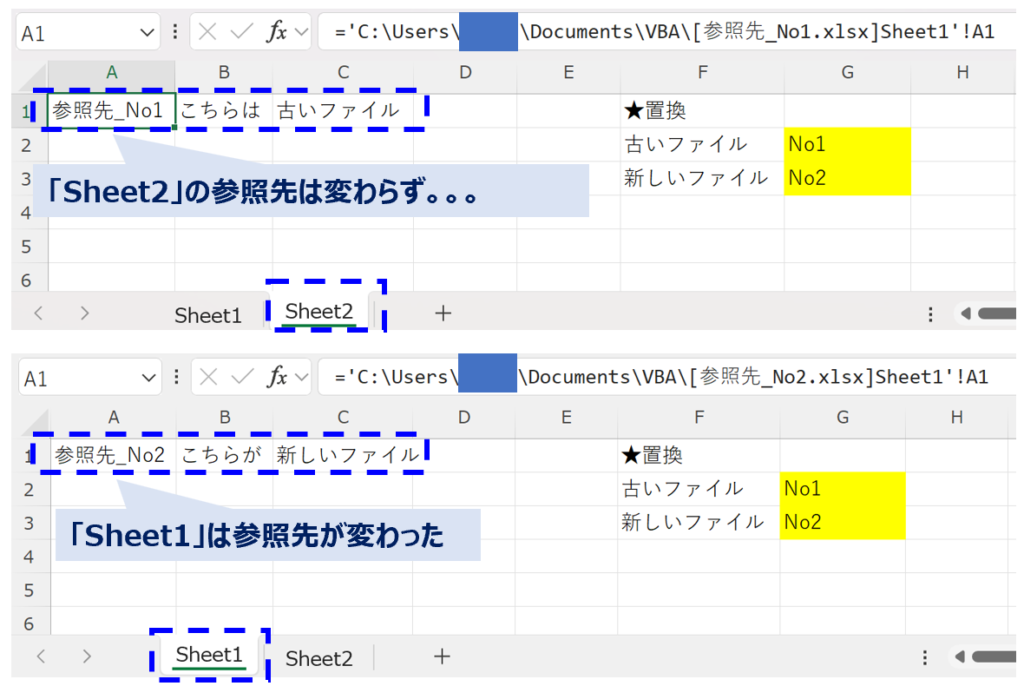The height and width of the screenshot is (686, 1024).
Task: Open the Name Box dropdown arrow in the bottom window
Action: (x=148, y=378)
